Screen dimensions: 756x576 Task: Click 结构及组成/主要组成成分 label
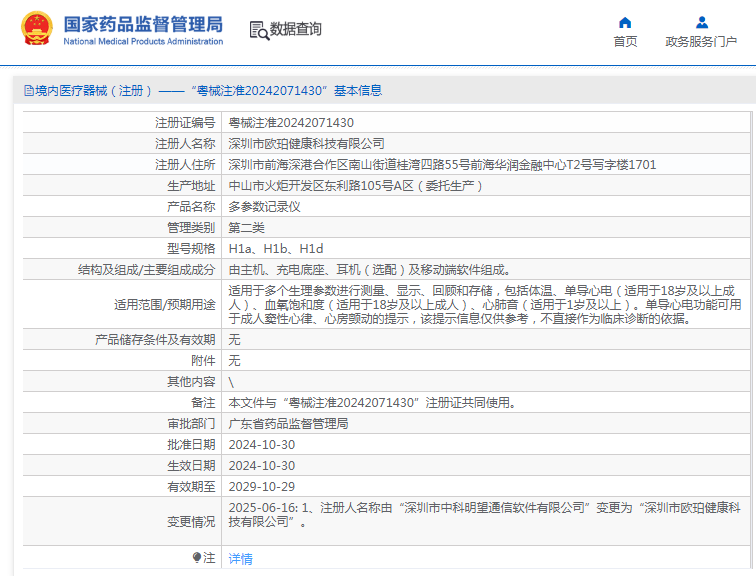click(147, 269)
